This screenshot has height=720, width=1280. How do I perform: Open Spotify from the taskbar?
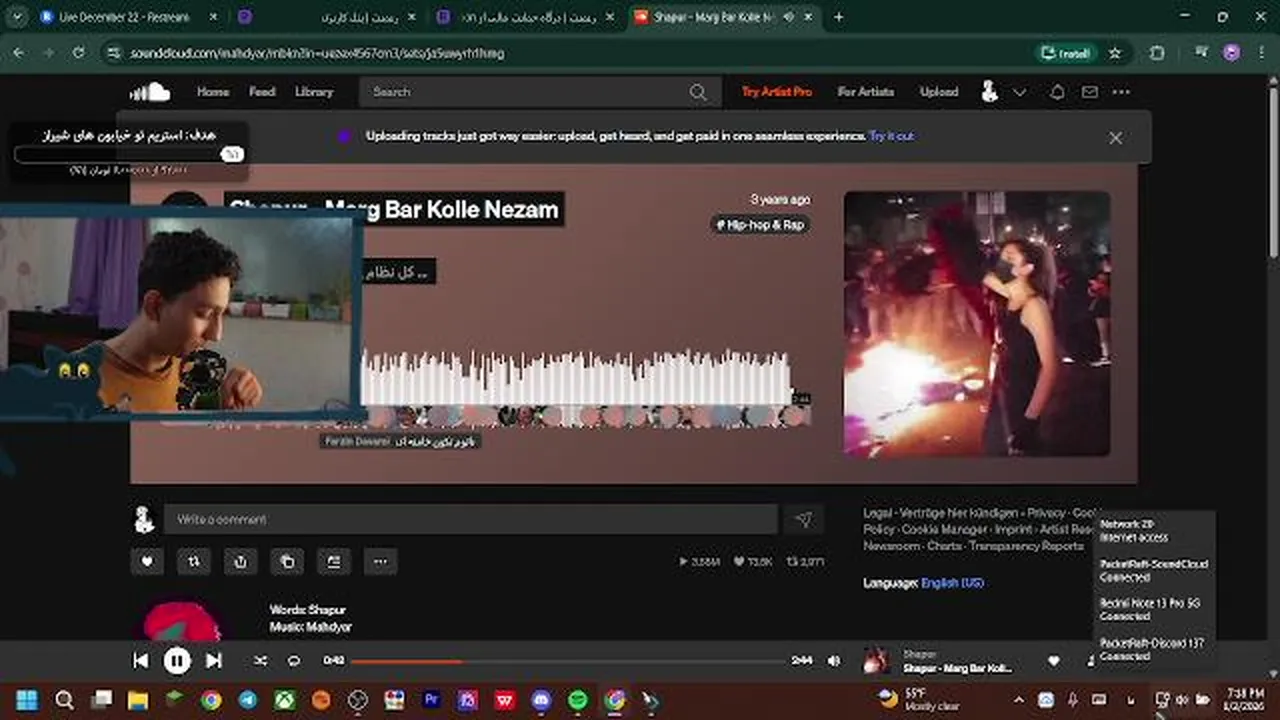[x=578, y=700]
